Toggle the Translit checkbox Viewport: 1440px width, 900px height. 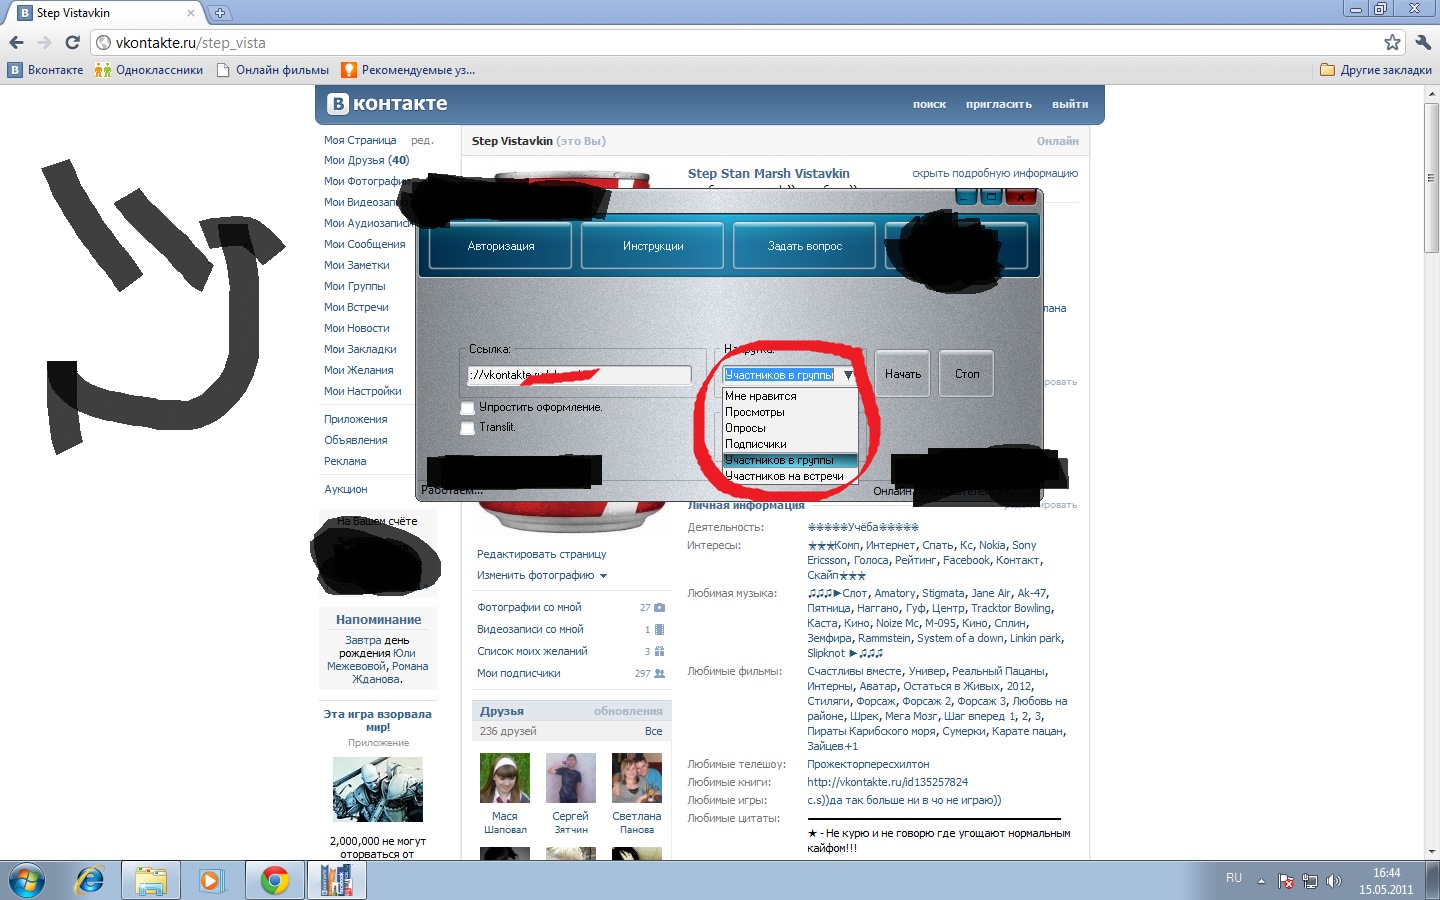point(467,428)
